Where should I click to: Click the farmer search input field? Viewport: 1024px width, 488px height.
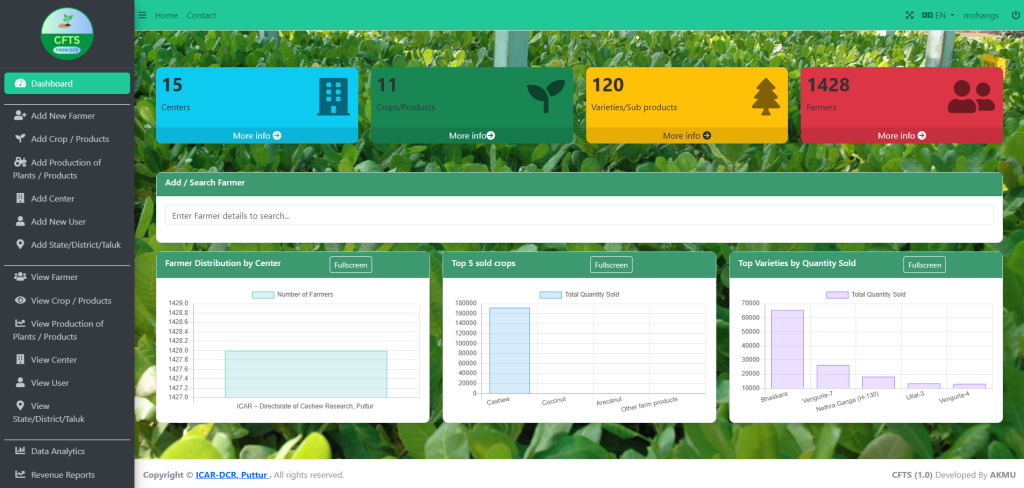point(579,215)
